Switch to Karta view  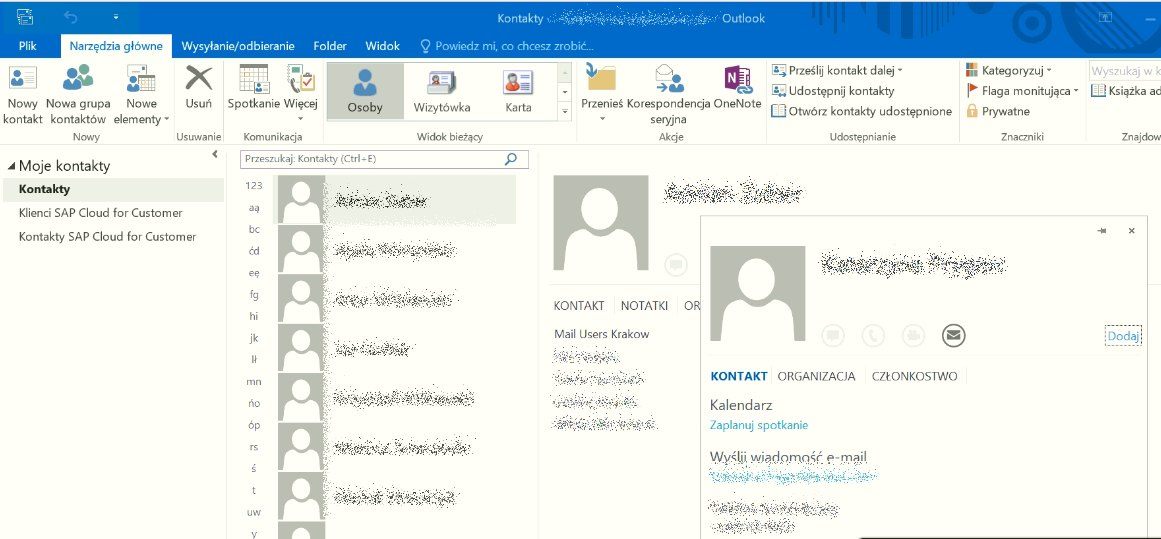[x=518, y=91]
